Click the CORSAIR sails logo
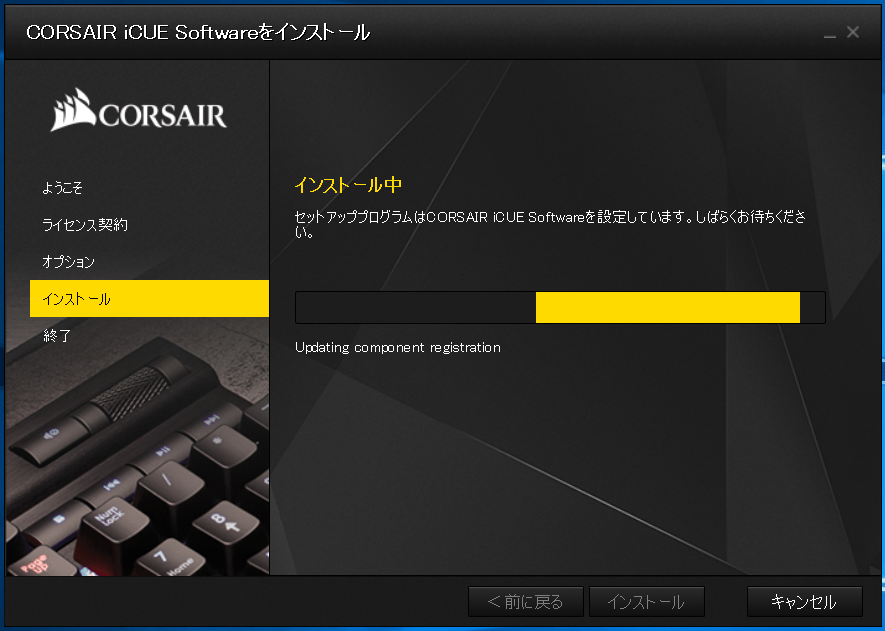This screenshot has height=631, width=885. click(x=138, y=110)
